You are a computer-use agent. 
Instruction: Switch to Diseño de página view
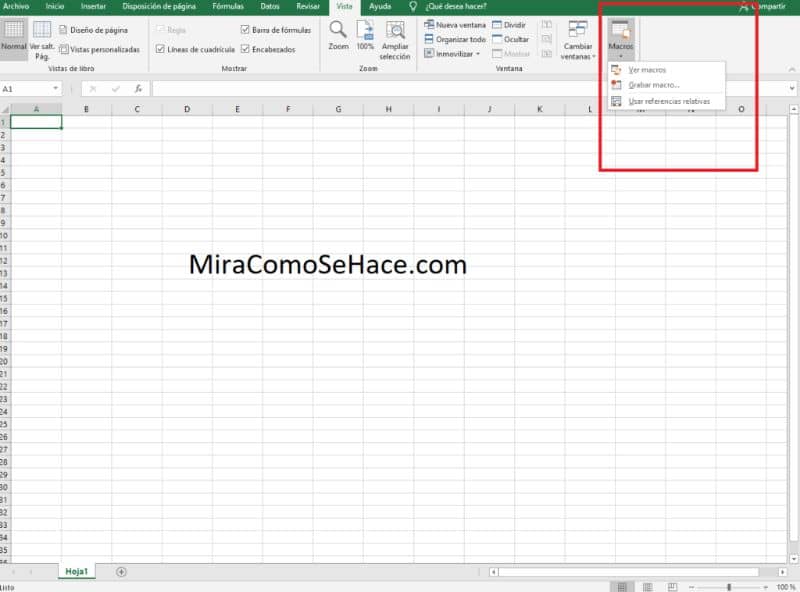93,30
